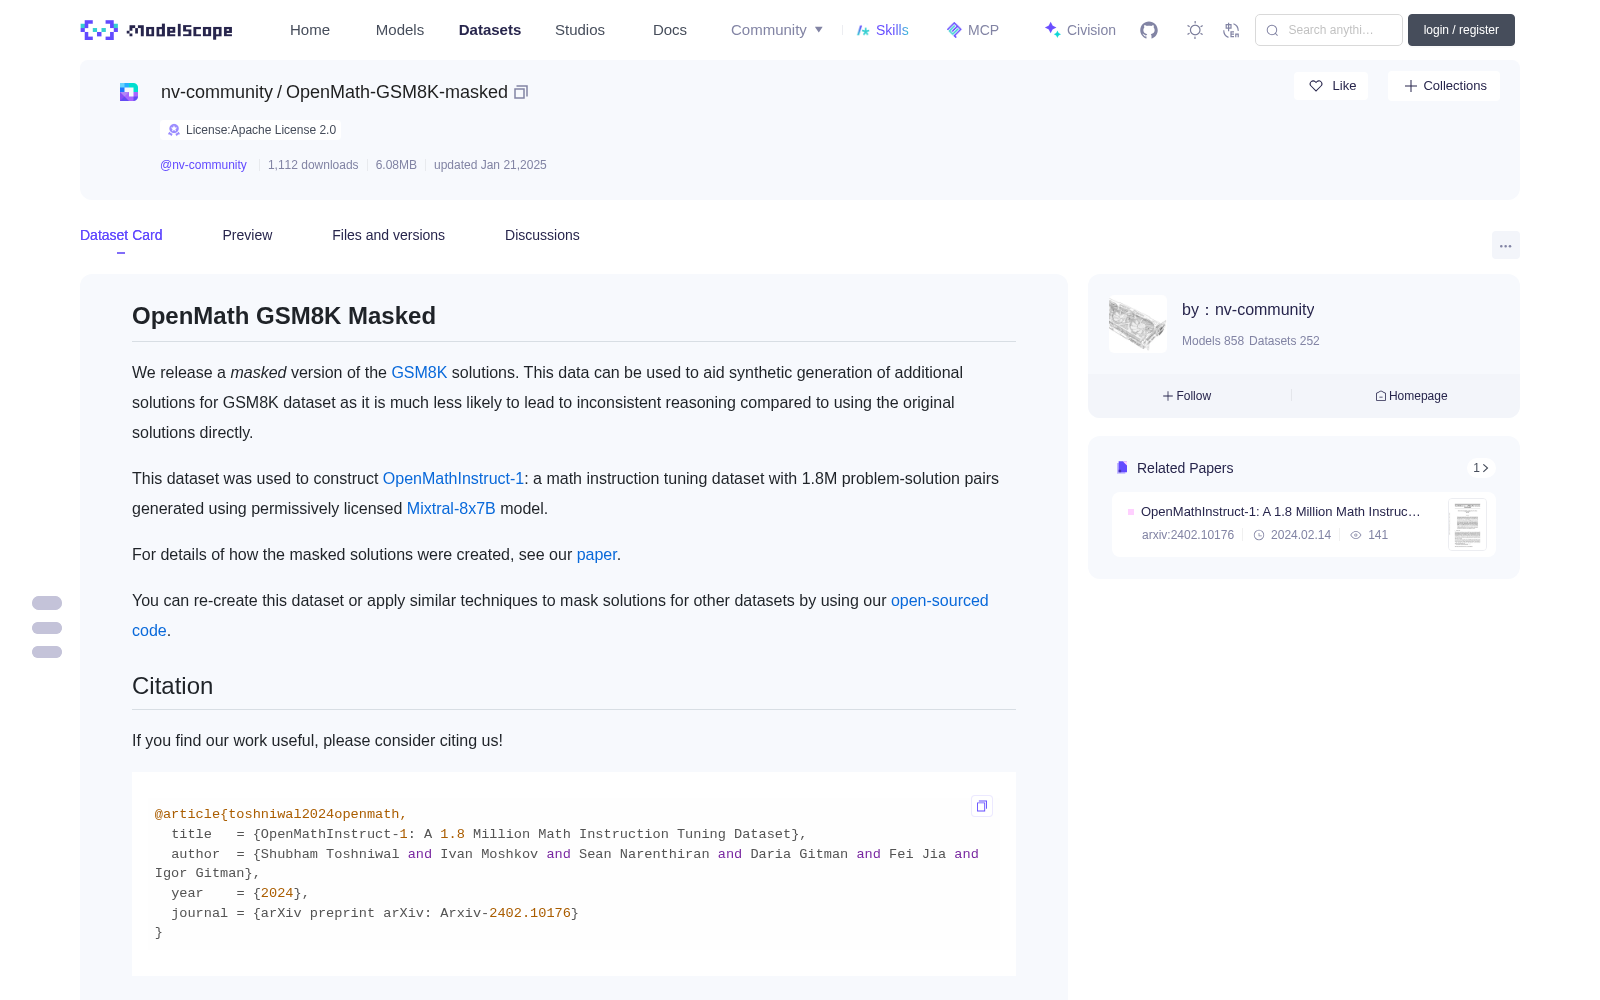Switch language with the translate icon

tap(1231, 30)
